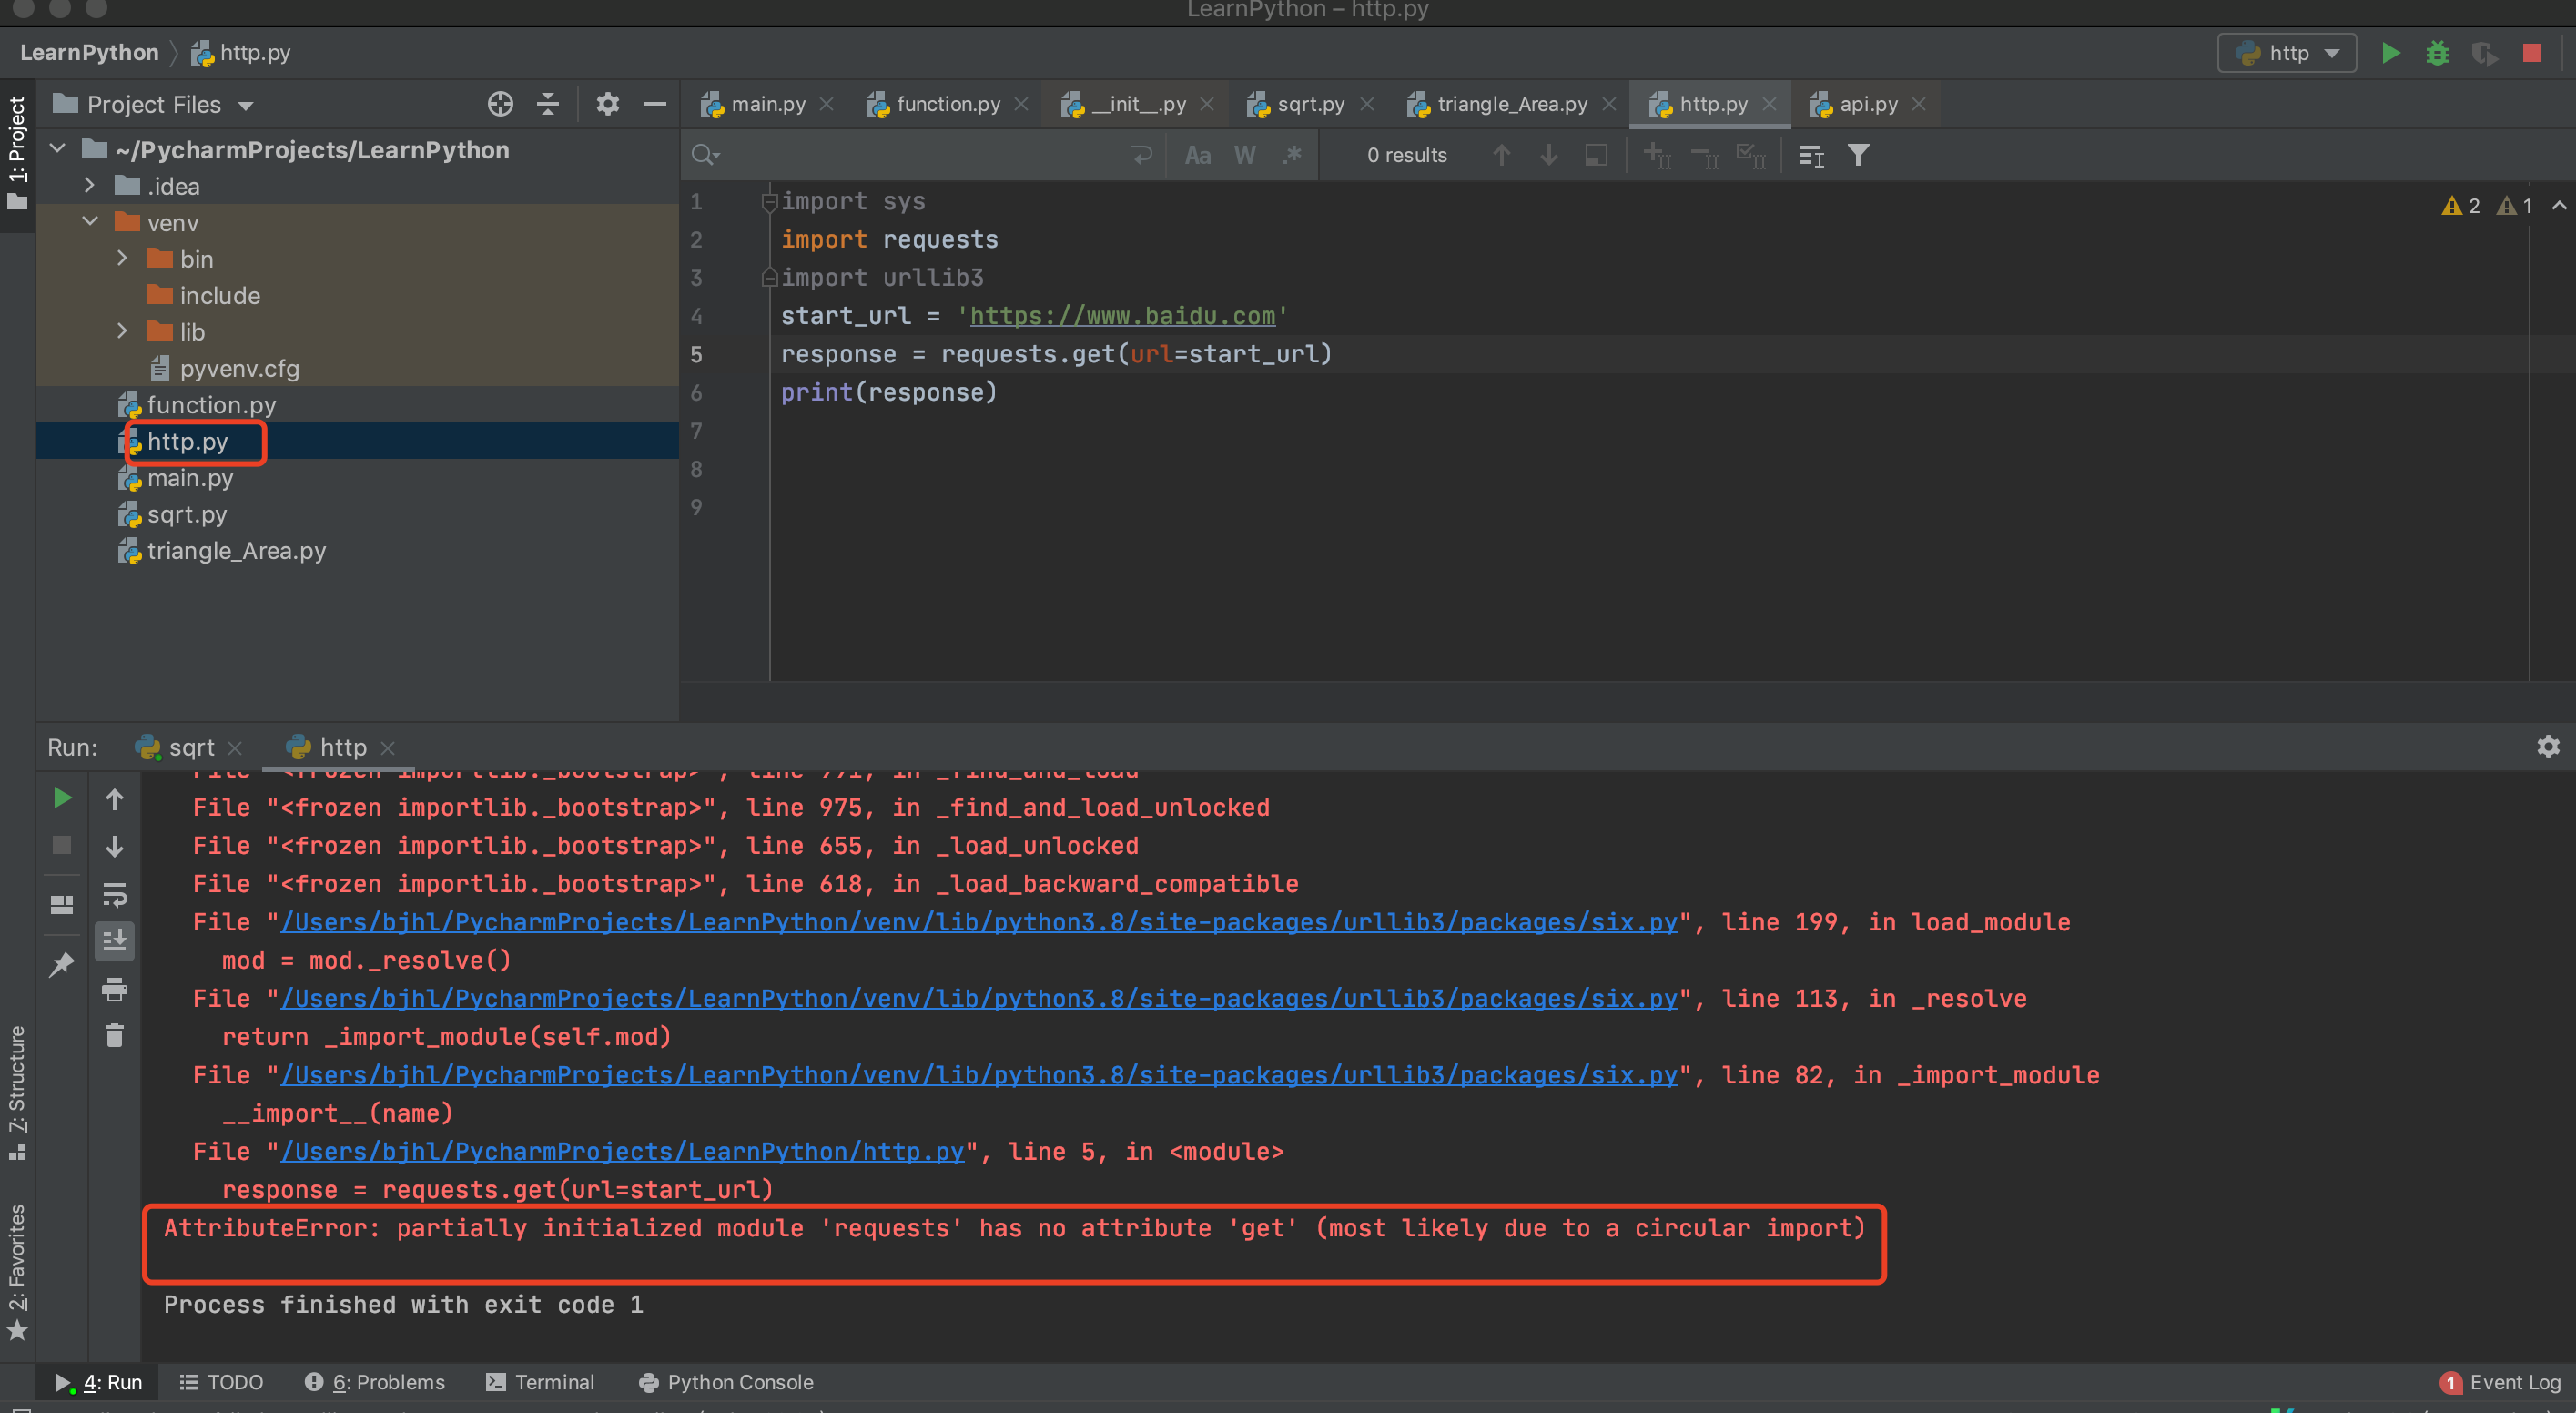Open Project Files panel settings gear
The height and width of the screenshot is (1413, 2576).
(607, 104)
